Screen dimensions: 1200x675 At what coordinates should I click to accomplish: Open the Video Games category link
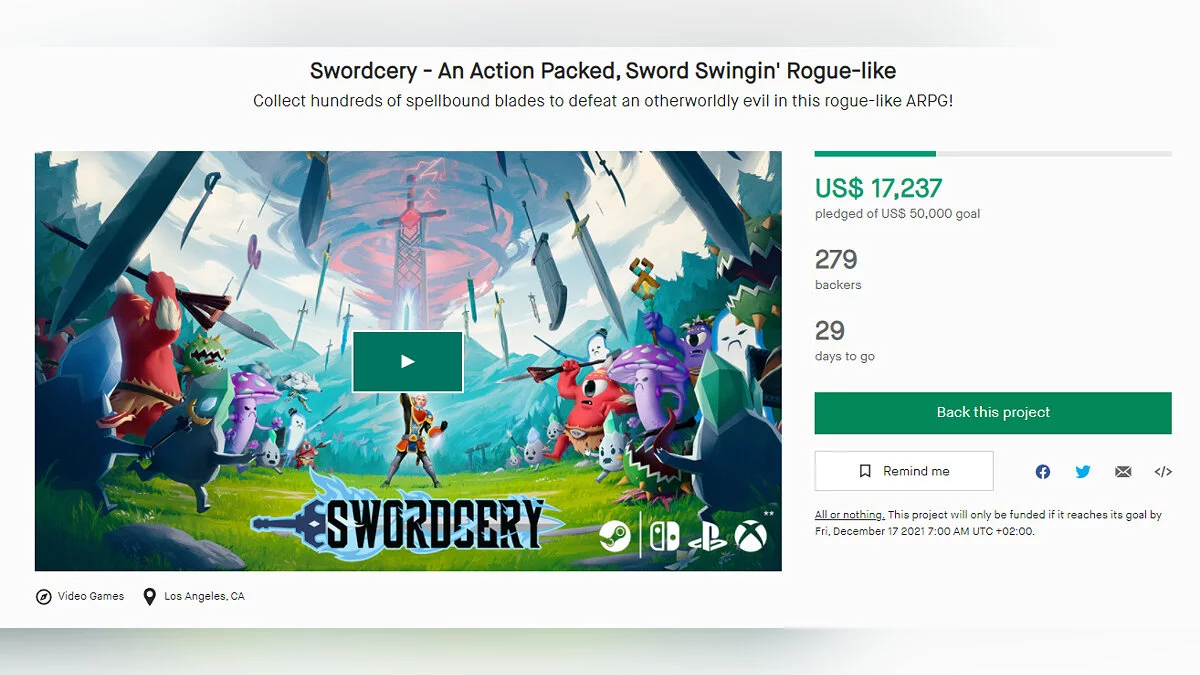(x=91, y=596)
